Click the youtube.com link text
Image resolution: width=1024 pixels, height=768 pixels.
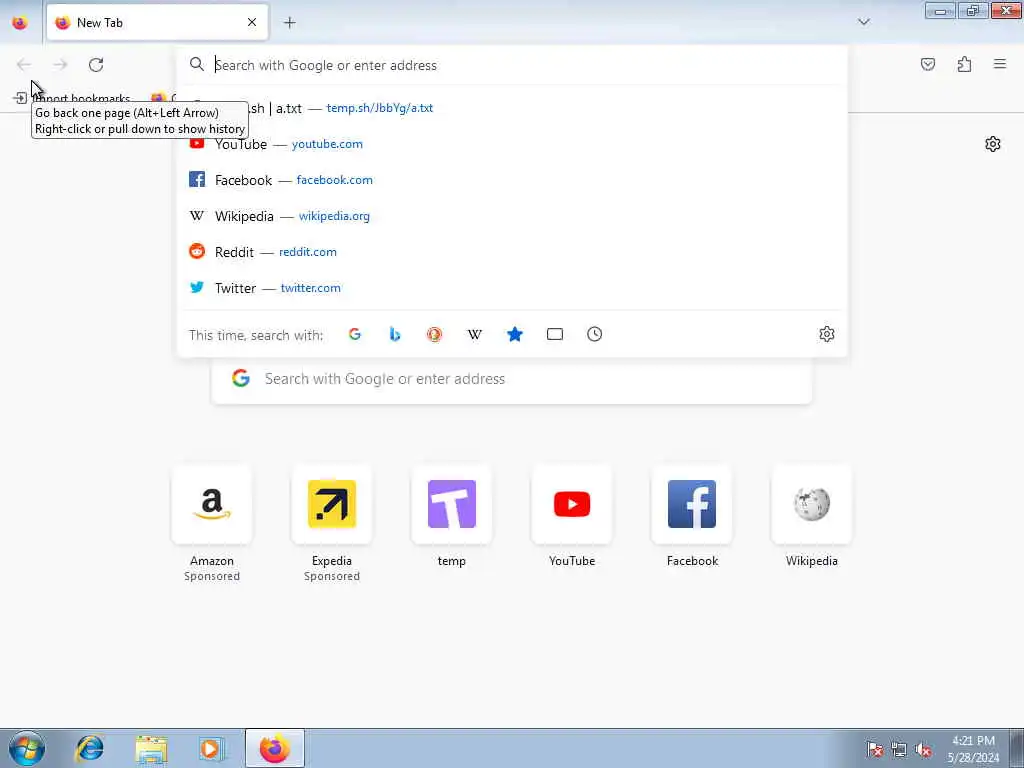coord(327,144)
